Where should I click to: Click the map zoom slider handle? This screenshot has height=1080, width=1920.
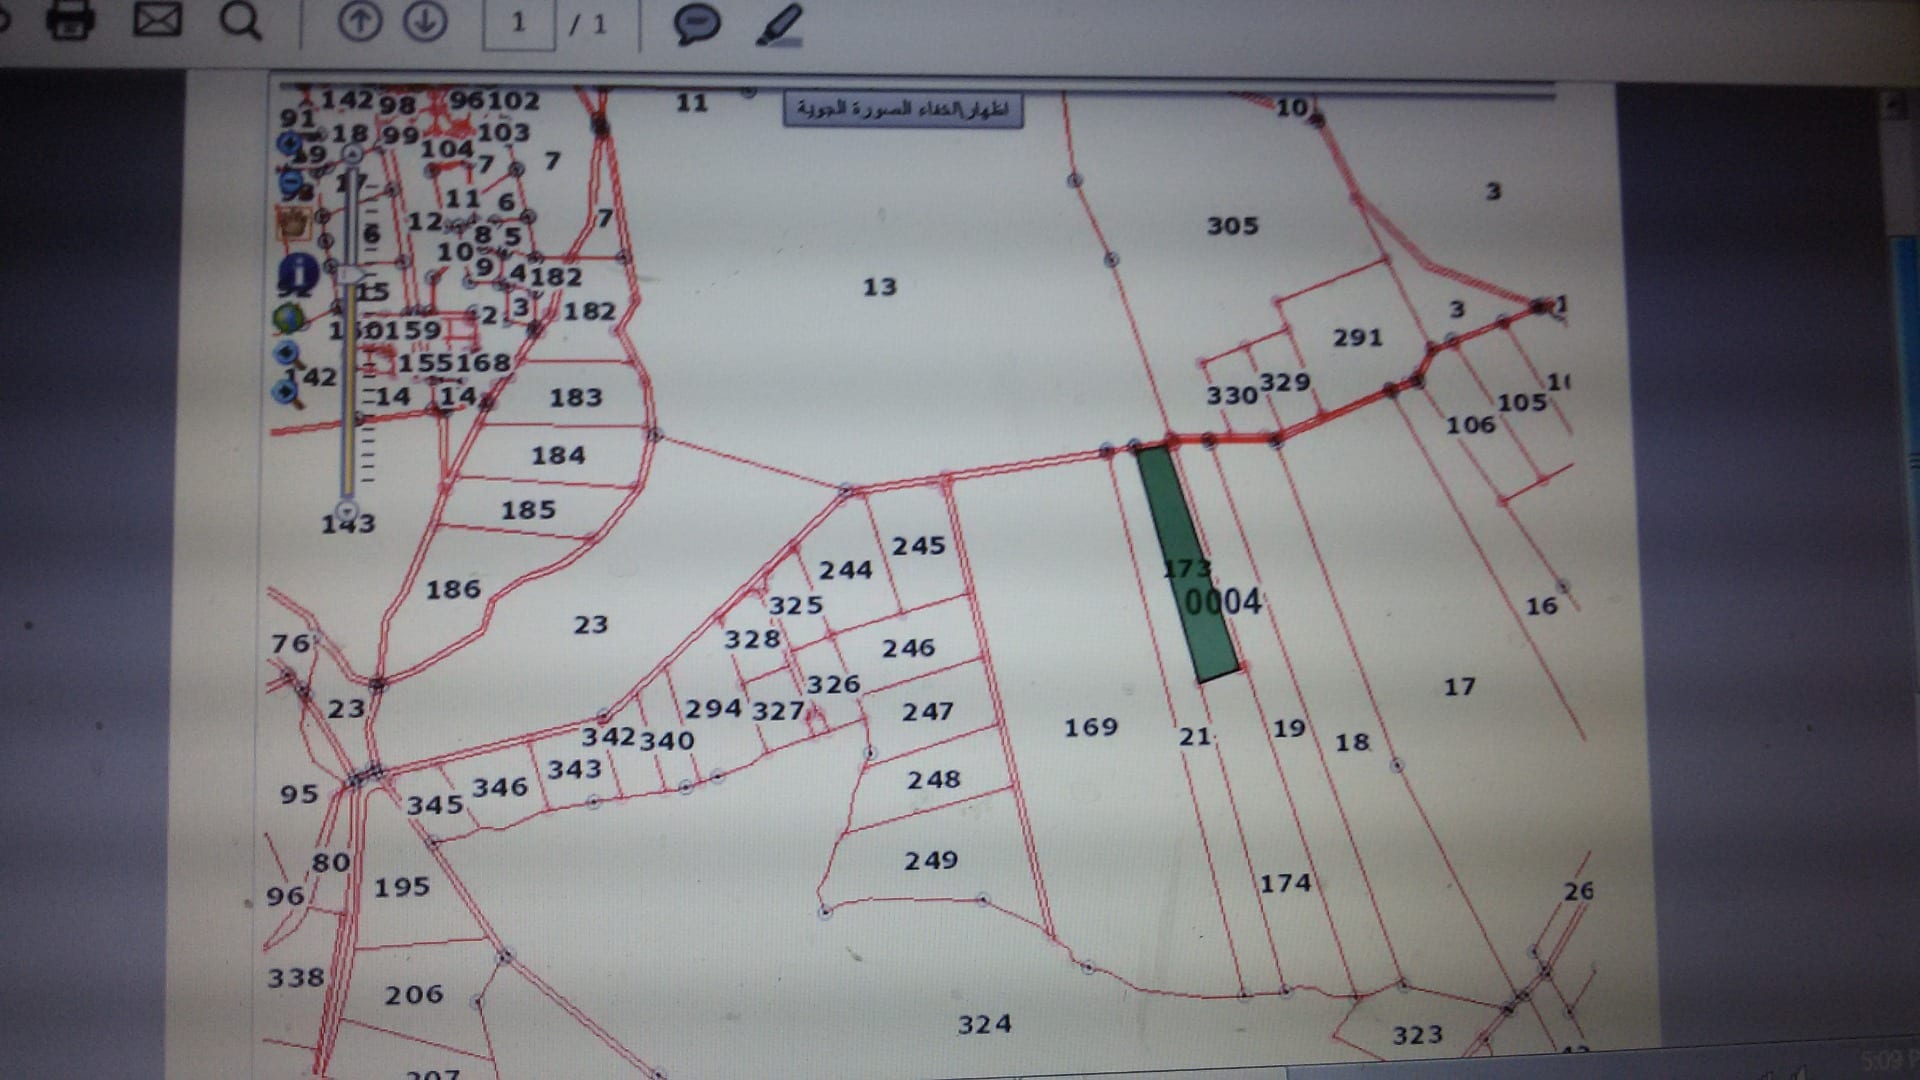click(x=352, y=274)
